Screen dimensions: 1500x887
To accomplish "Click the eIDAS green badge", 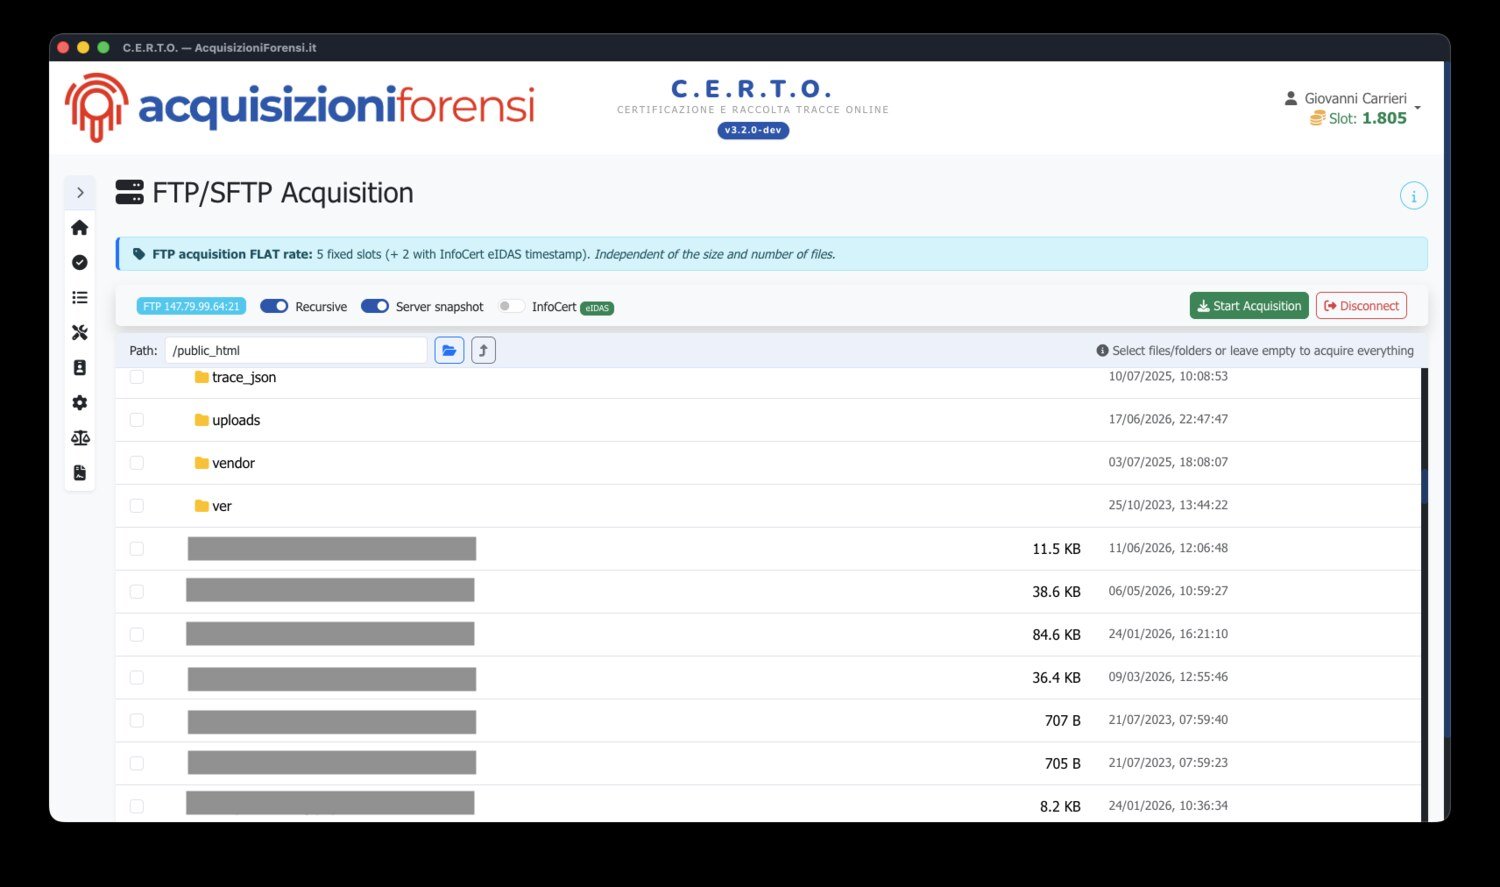I will [x=597, y=308].
